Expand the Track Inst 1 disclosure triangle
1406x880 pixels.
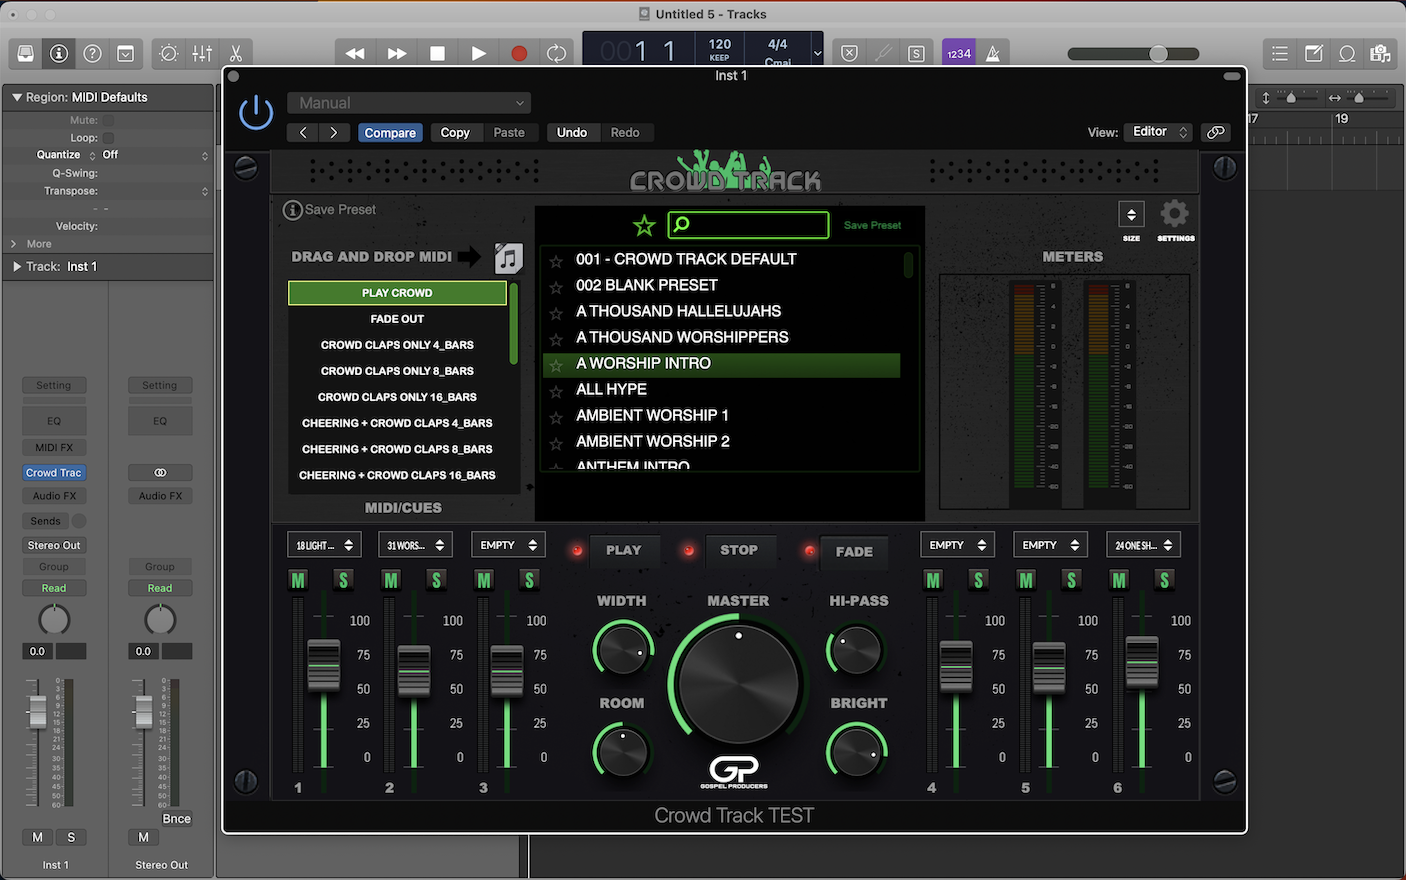pyautogui.click(x=17, y=267)
